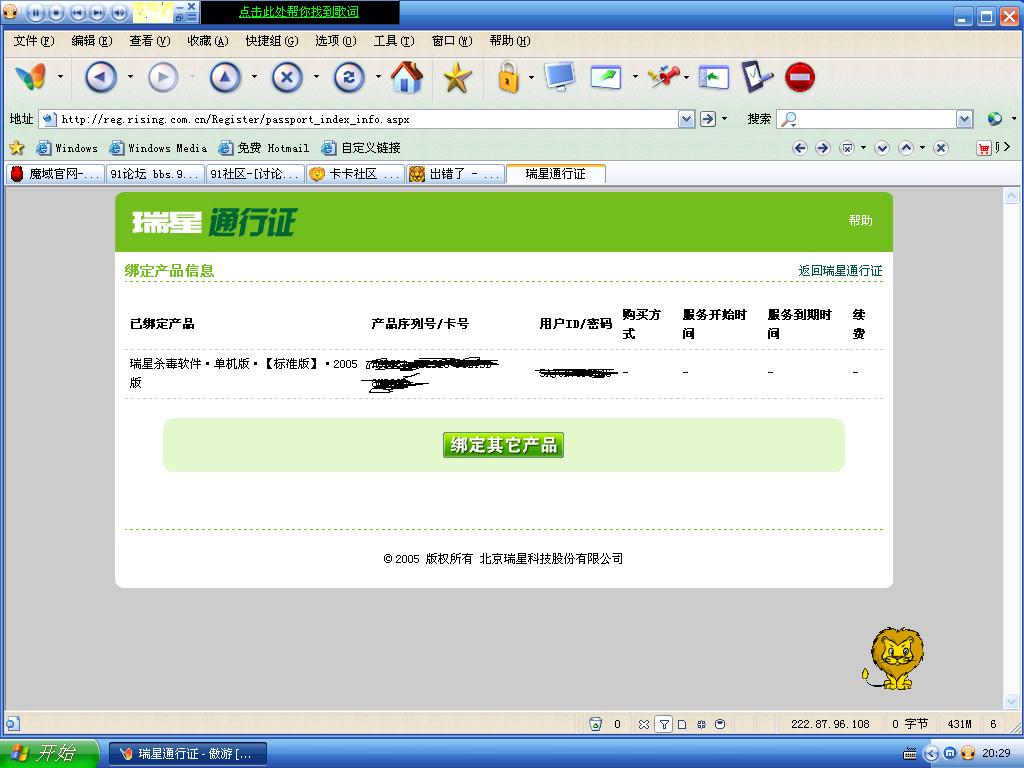The height and width of the screenshot is (768, 1024).
Task: Expand the search box dropdown arrow
Action: [965, 119]
